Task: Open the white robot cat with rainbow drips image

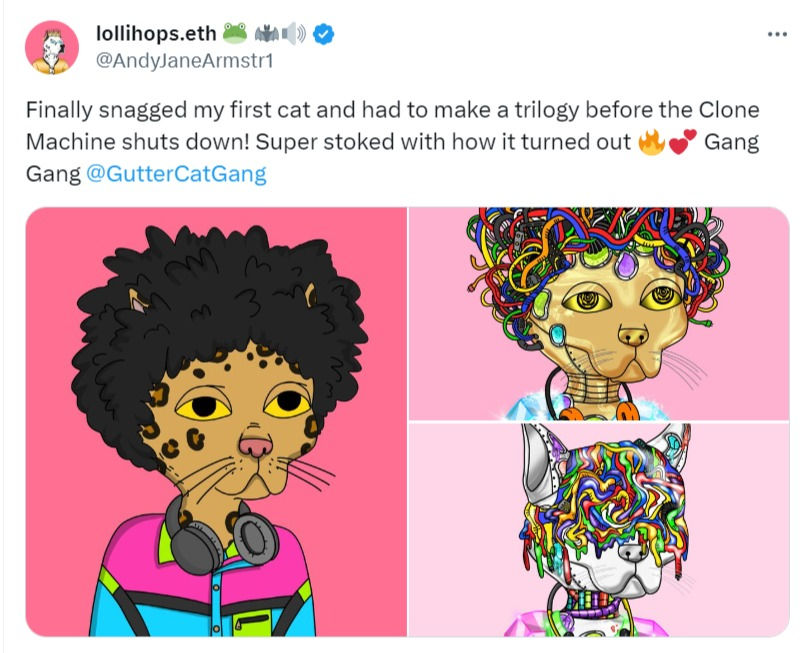Action: 597,529
